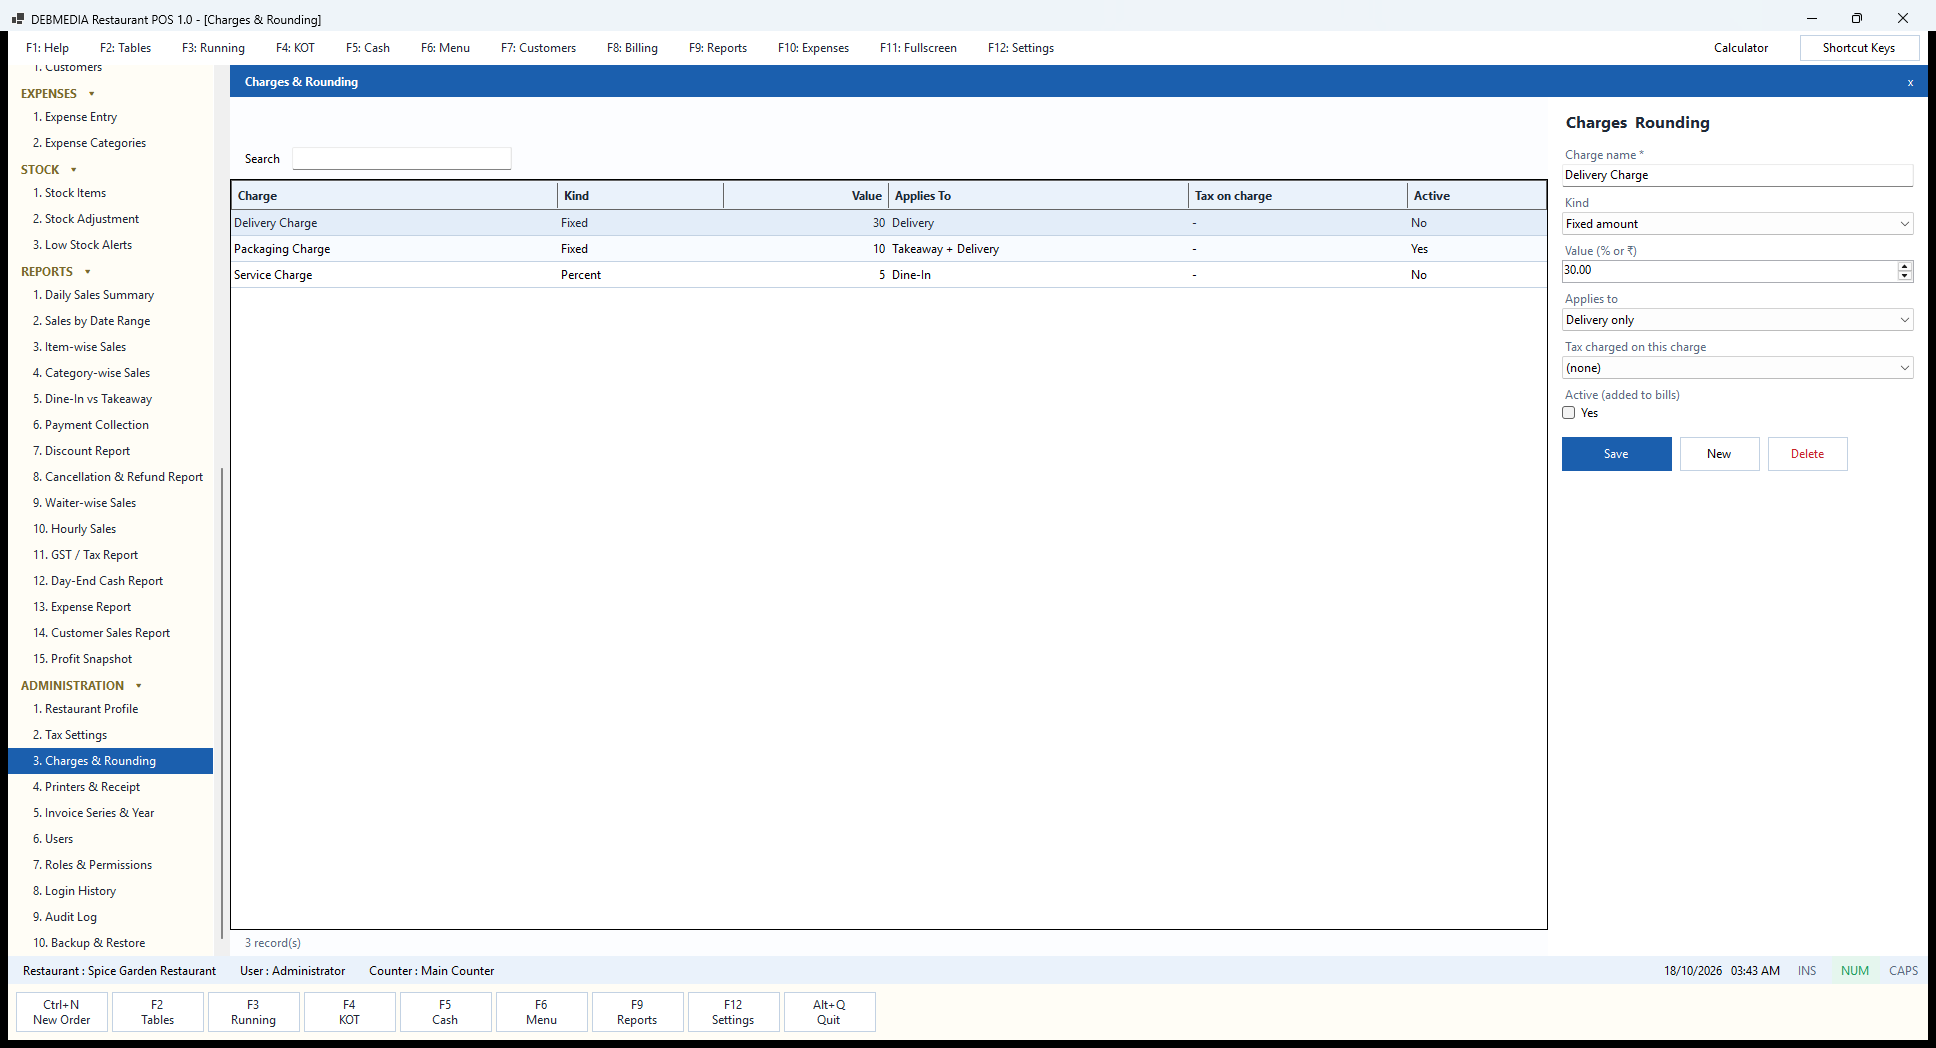
Task: Close the Charges & Rounding panel with x
Action: (x=1910, y=82)
